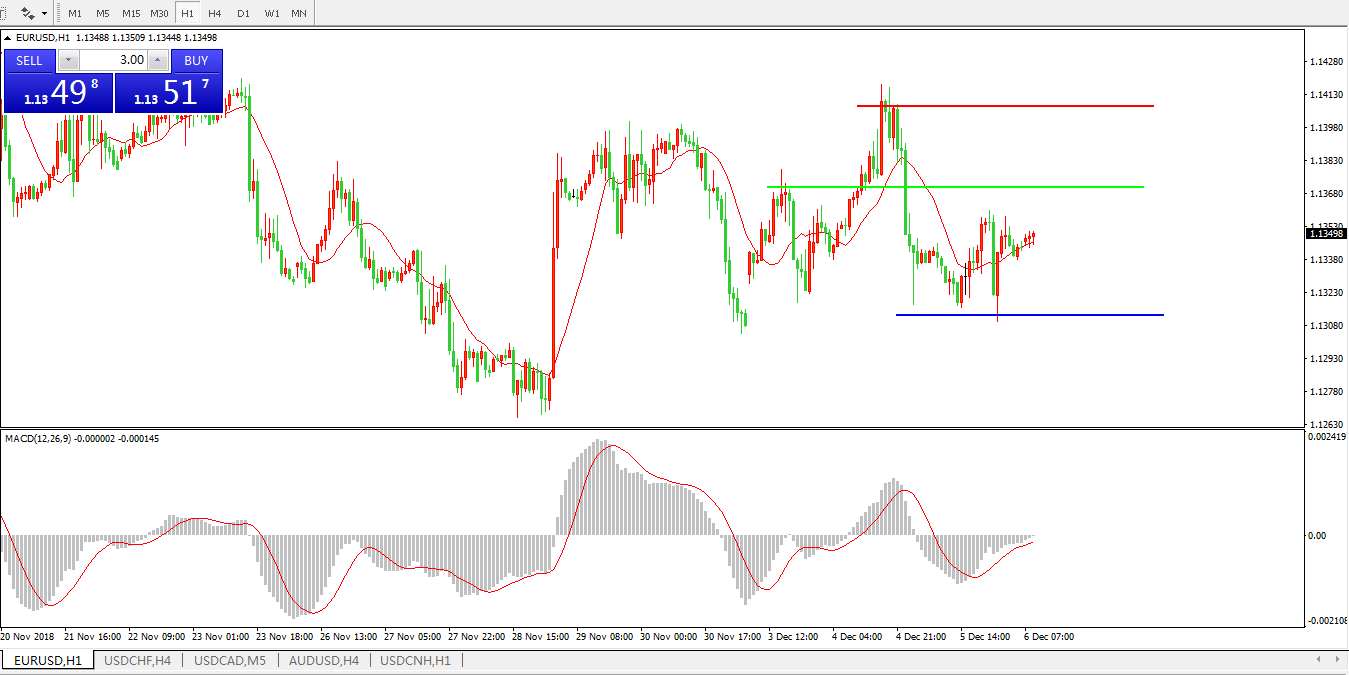Set chart period to W1

pyautogui.click(x=271, y=14)
